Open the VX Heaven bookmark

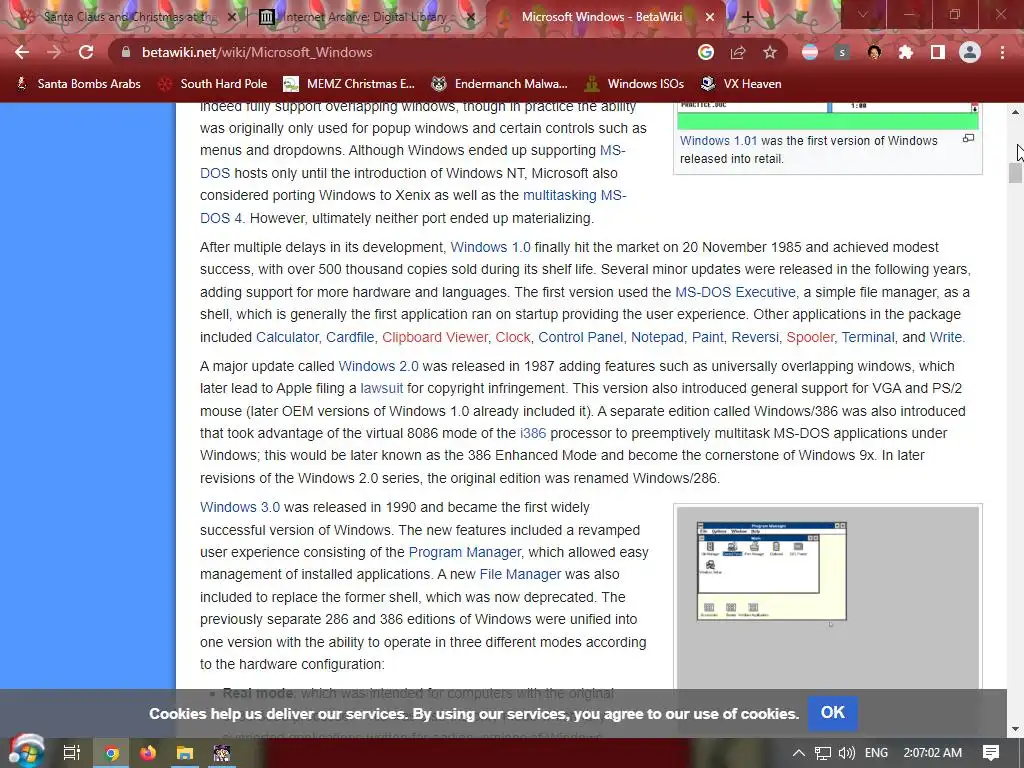click(x=741, y=84)
